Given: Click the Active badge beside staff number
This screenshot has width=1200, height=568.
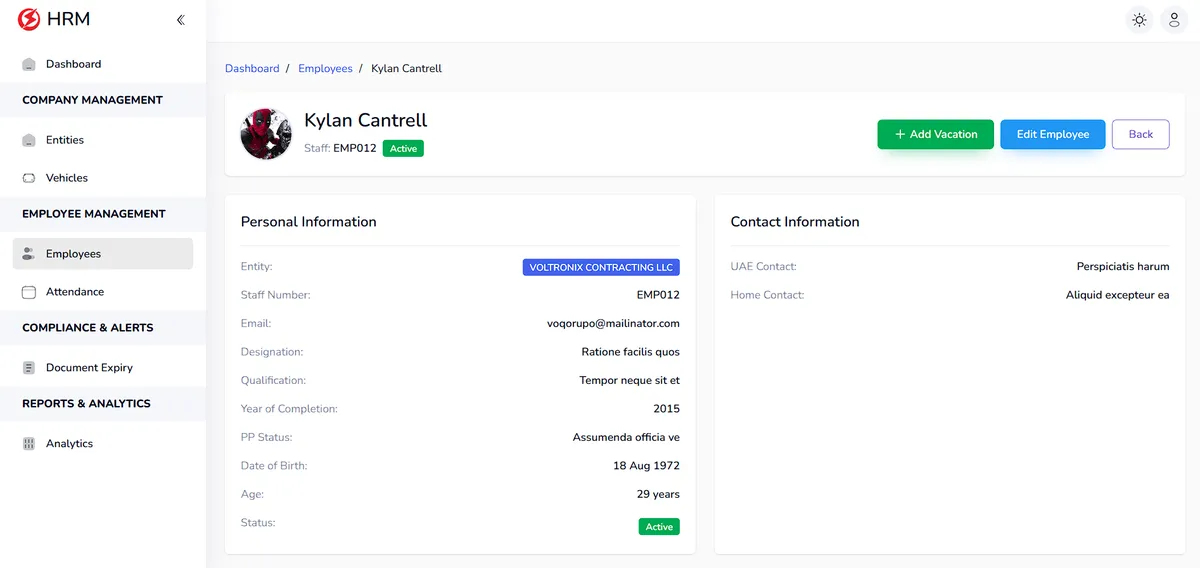Looking at the screenshot, I should pos(403,148).
